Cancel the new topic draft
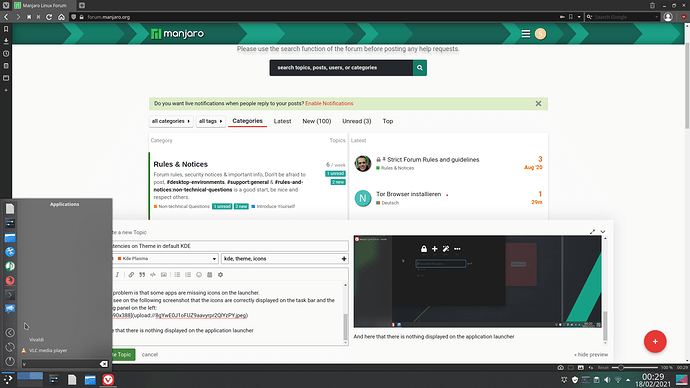This screenshot has height=388, width=690. pyautogui.click(x=150, y=354)
